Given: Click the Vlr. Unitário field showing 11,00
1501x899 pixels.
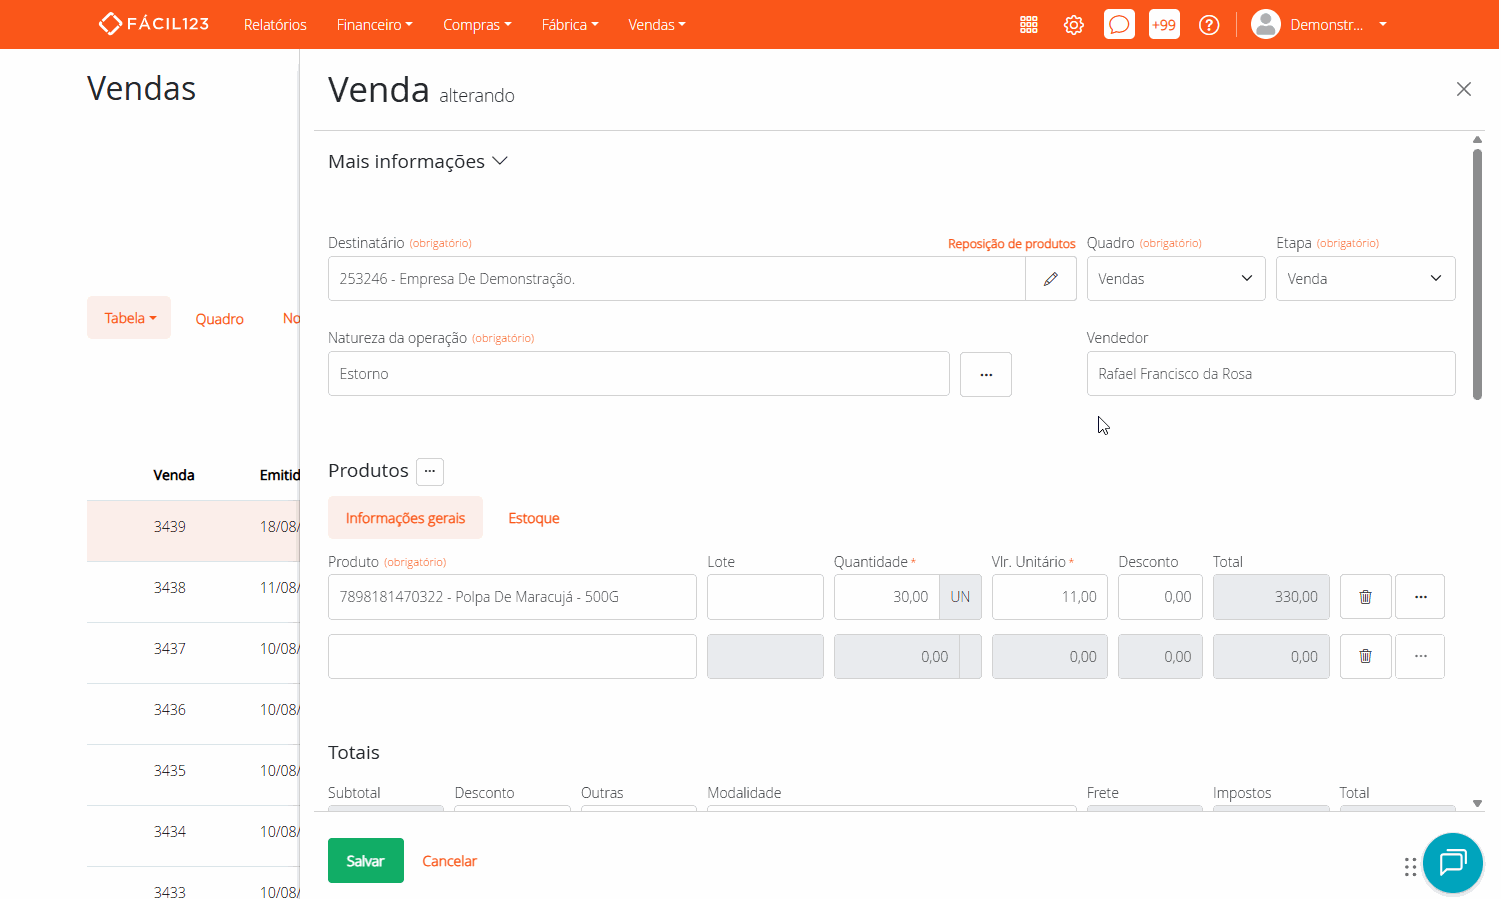Looking at the screenshot, I should point(1050,597).
